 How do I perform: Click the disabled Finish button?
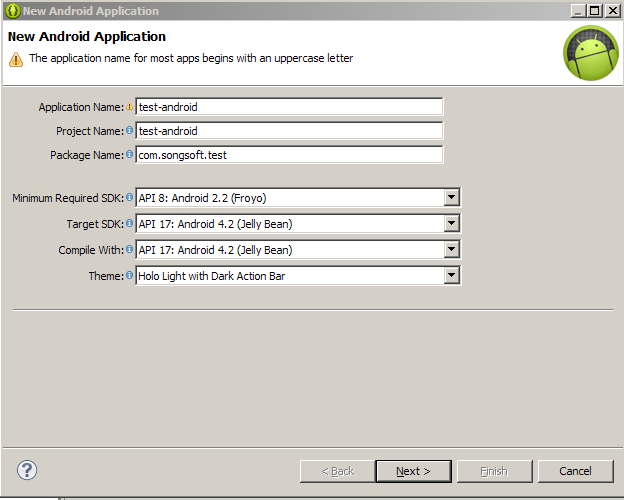point(495,471)
